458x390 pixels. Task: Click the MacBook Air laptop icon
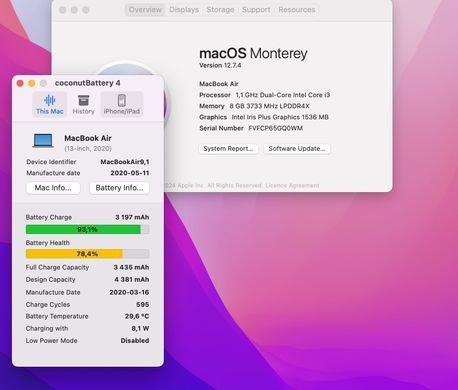[43, 141]
